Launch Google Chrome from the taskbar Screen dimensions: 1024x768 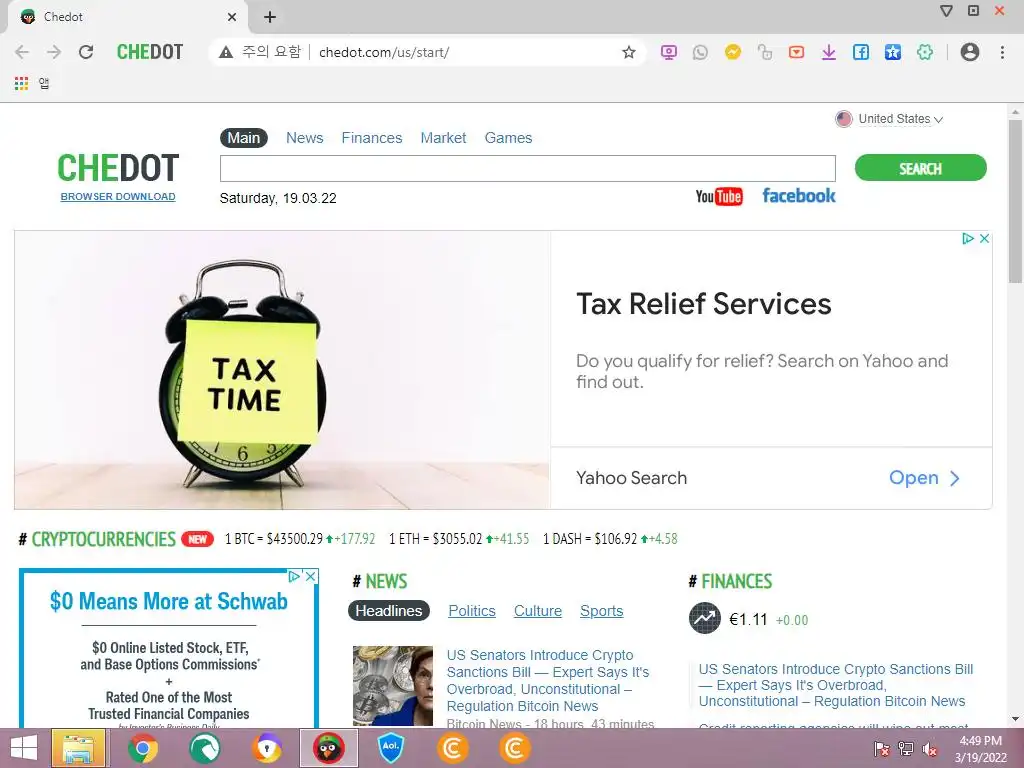tap(142, 748)
